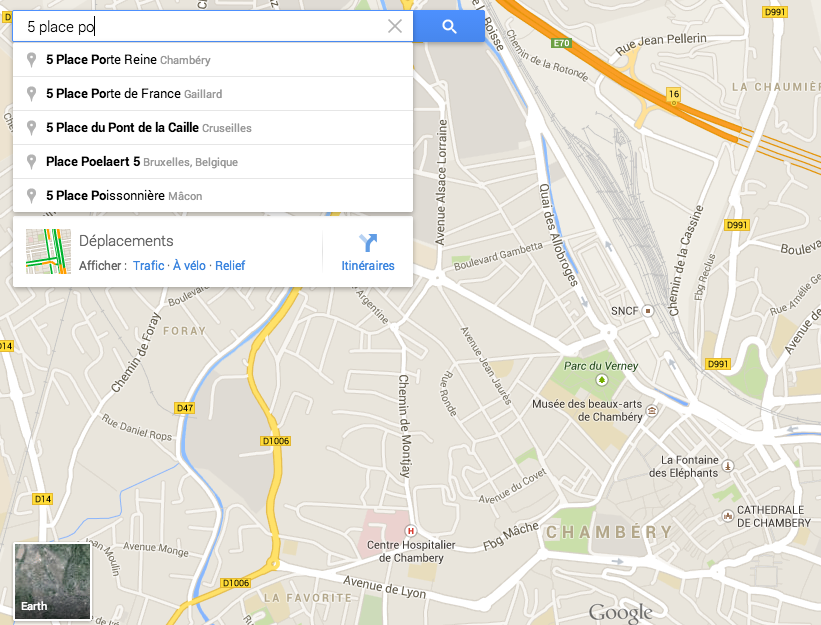Image resolution: width=821 pixels, height=625 pixels.
Task: Open the Déplacements traffic map thumbnail
Action: tap(49, 251)
